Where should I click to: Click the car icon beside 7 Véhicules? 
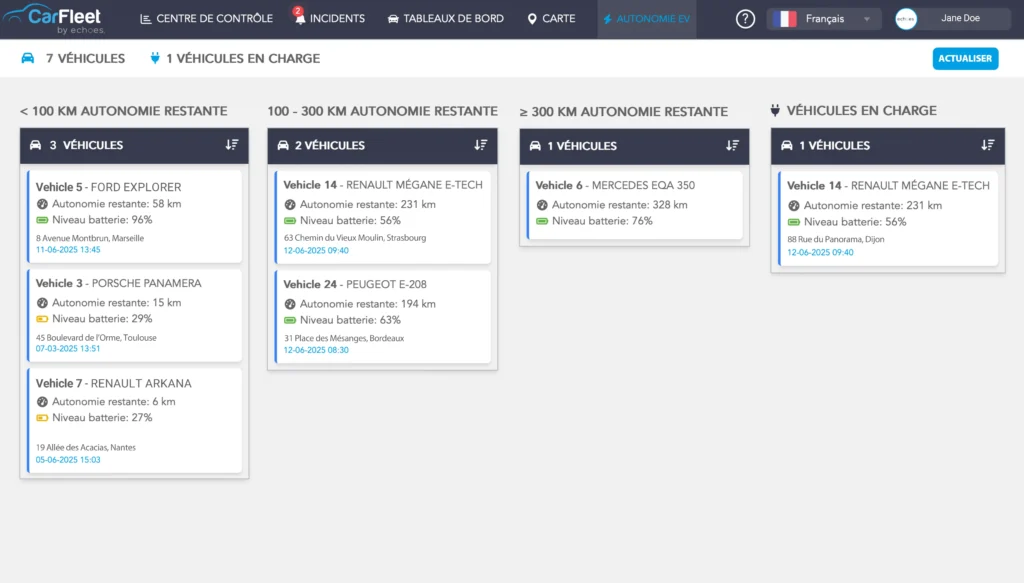point(28,58)
